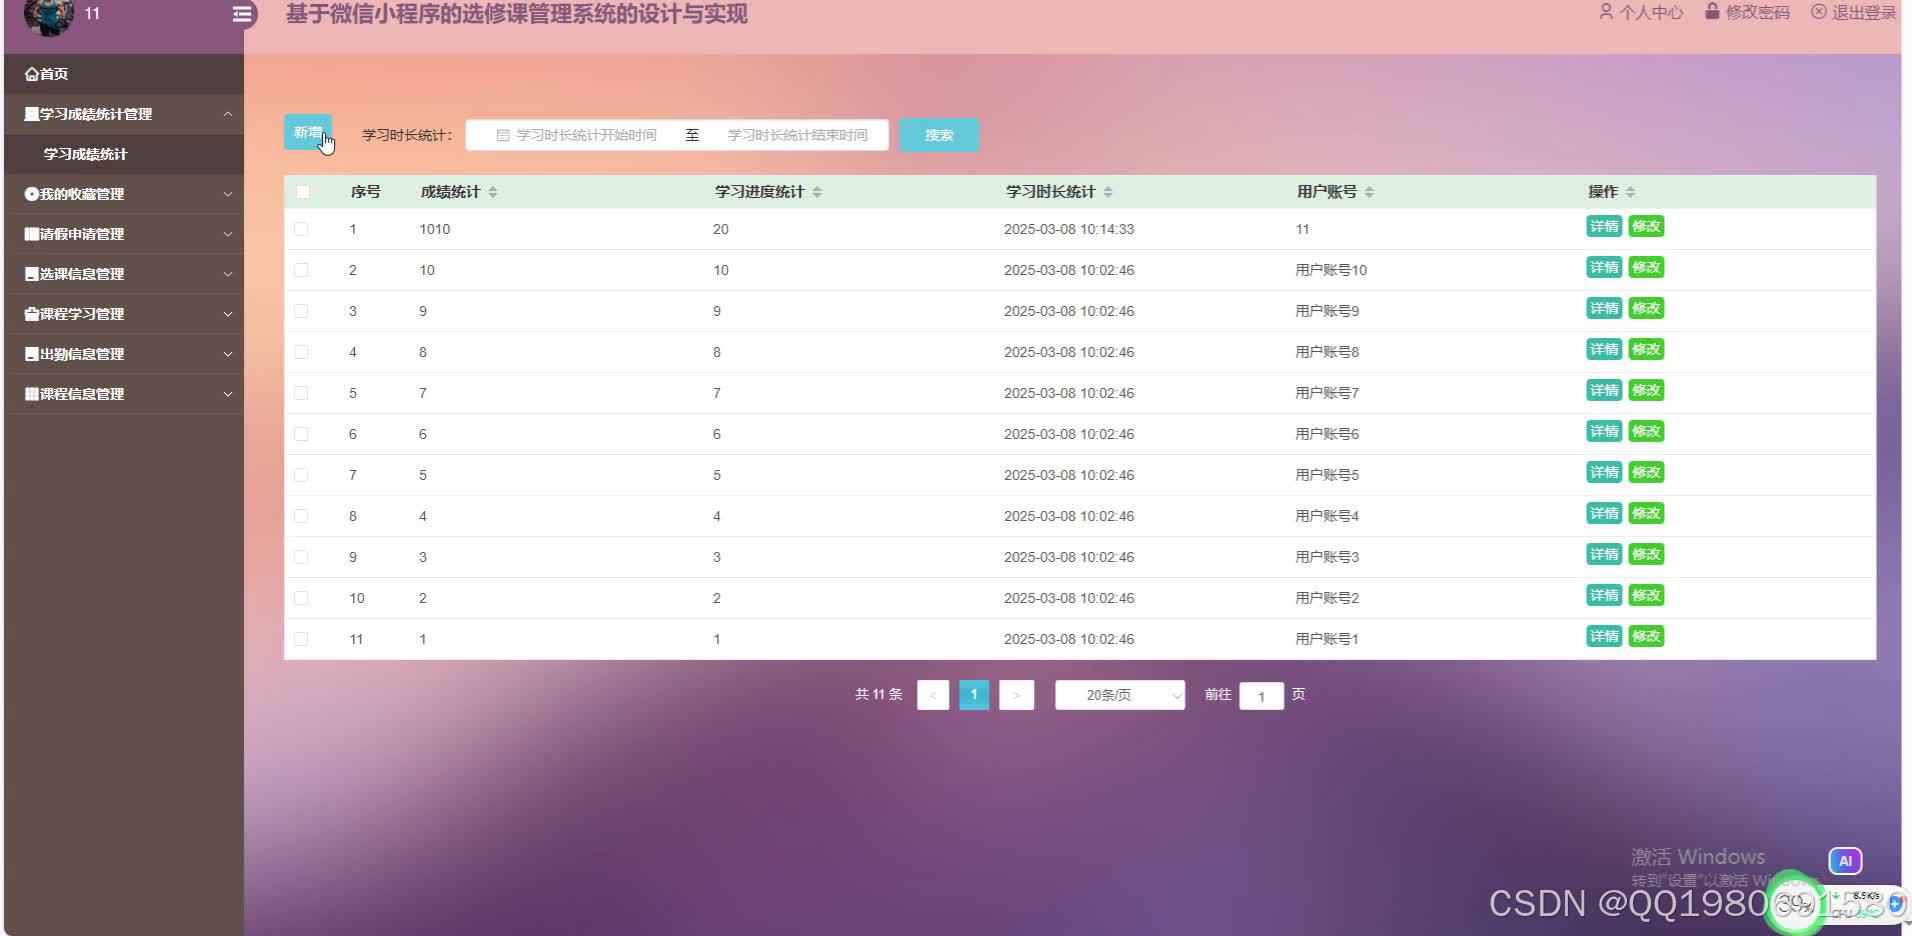Image resolution: width=1912 pixels, height=936 pixels.
Task: Click the AI assistant button at bottom right
Action: (x=1845, y=860)
